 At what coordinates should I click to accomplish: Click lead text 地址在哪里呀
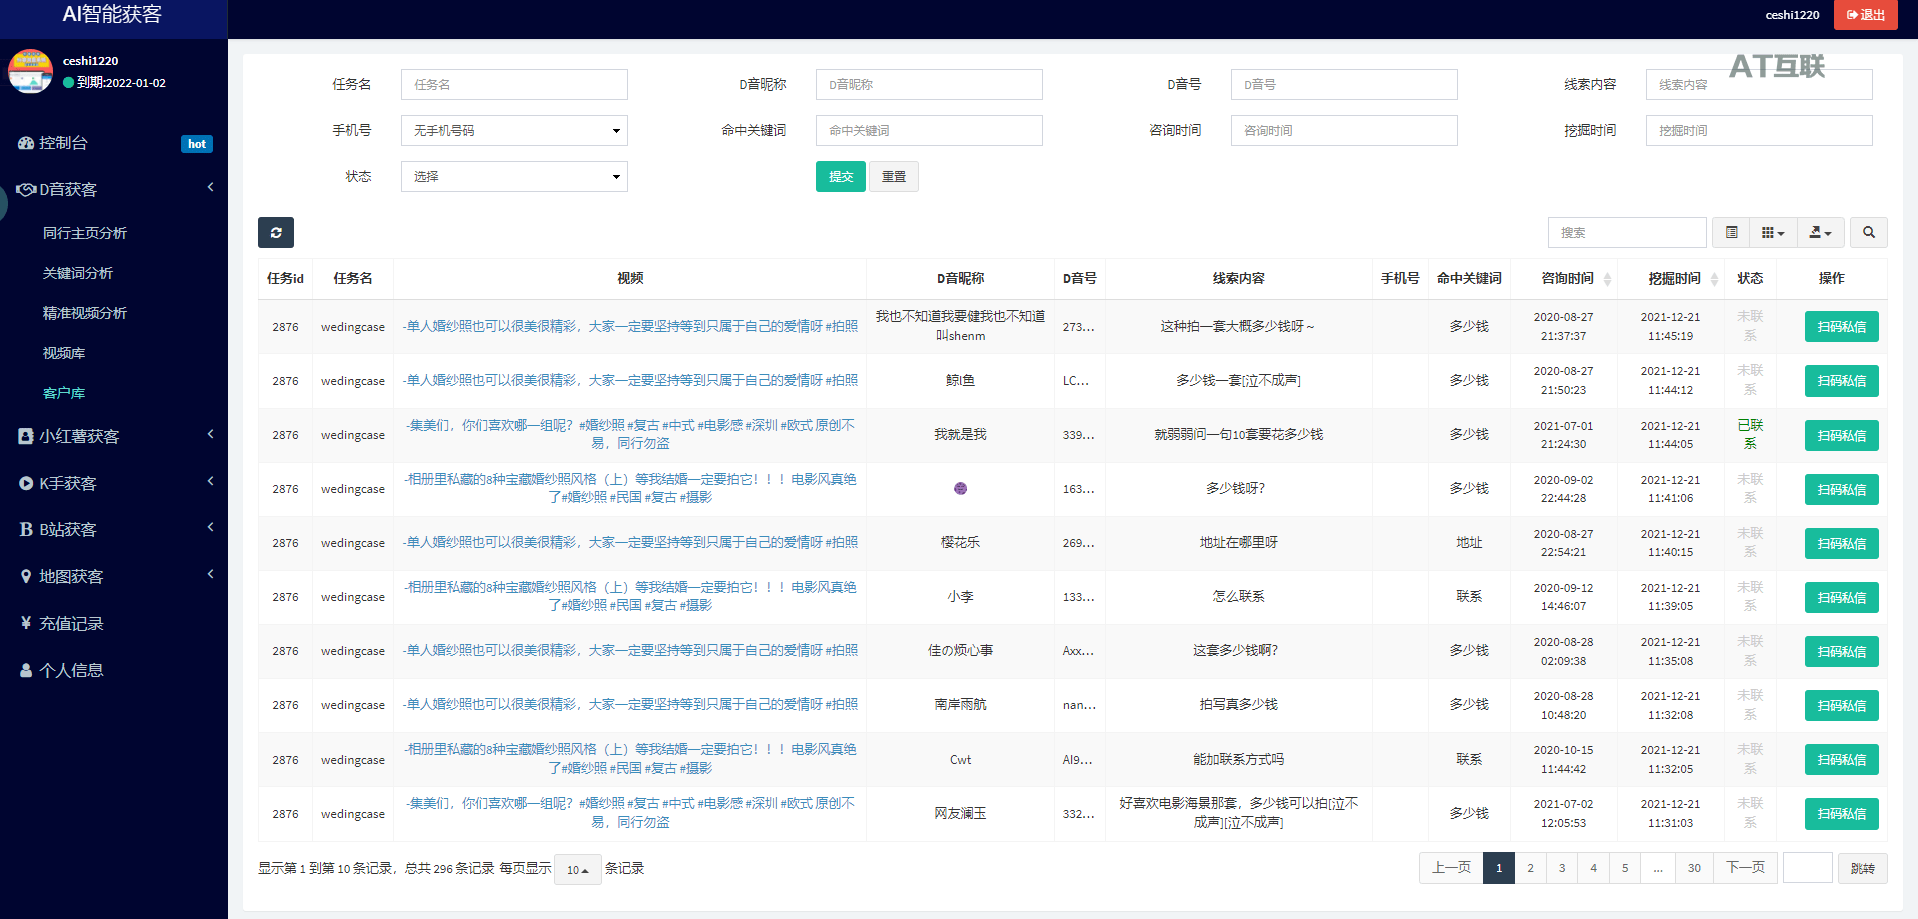1238,542
